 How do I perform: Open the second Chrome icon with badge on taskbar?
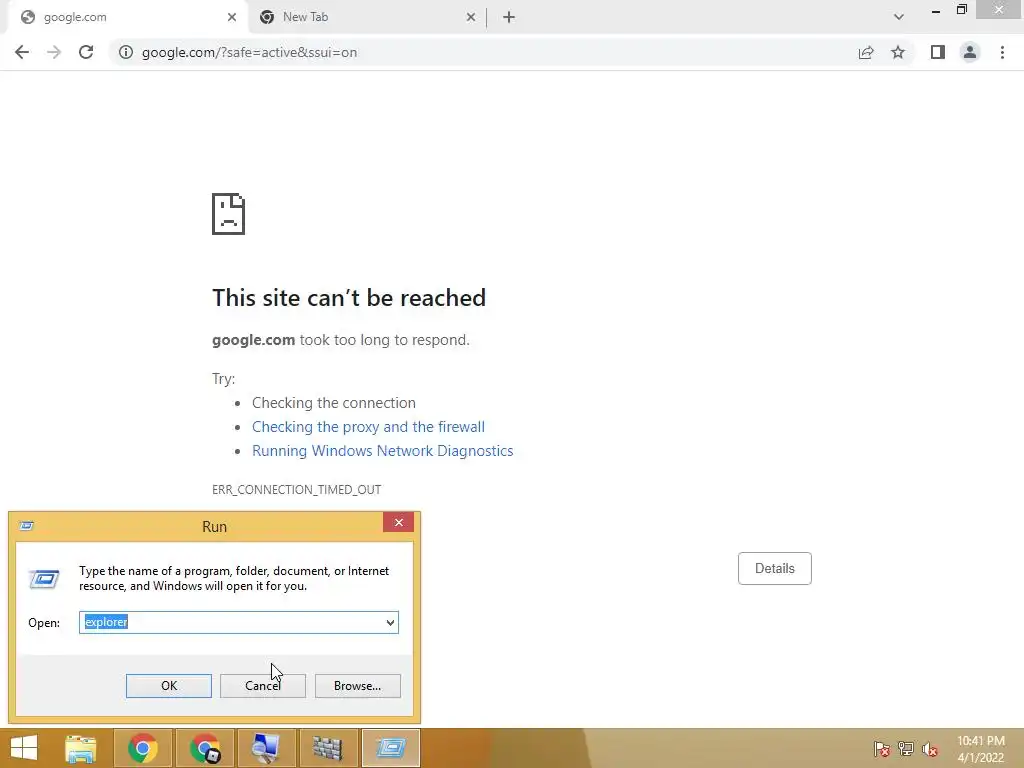[x=205, y=748]
